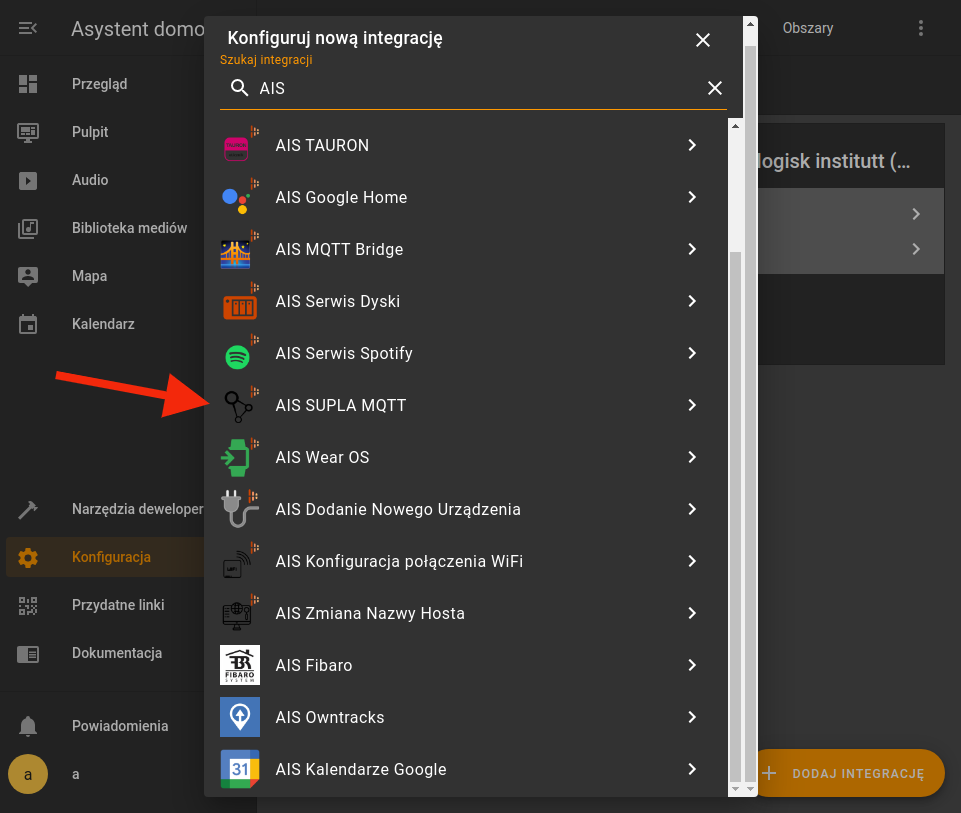This screenshot has height=813, width=961.
Task: Open the three-dot overflow menu
Action: pyautogui.click(x=921, y=28)
